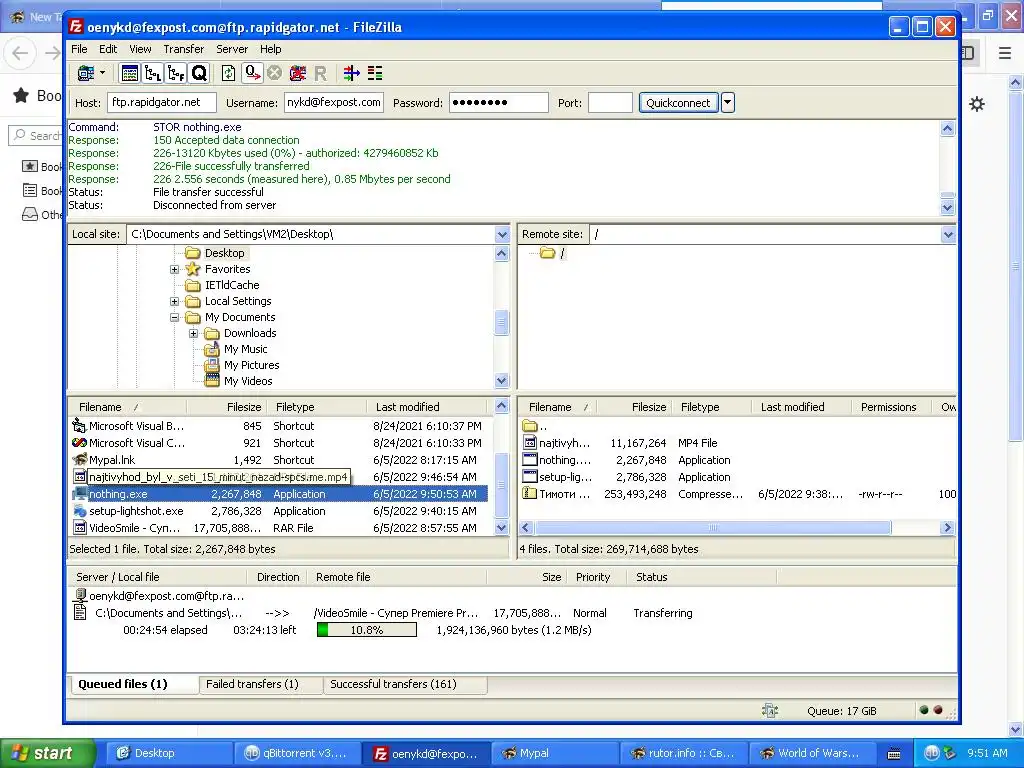Click the Port input field
Screen dimensions: 1024x768
(x=610, y=103)
